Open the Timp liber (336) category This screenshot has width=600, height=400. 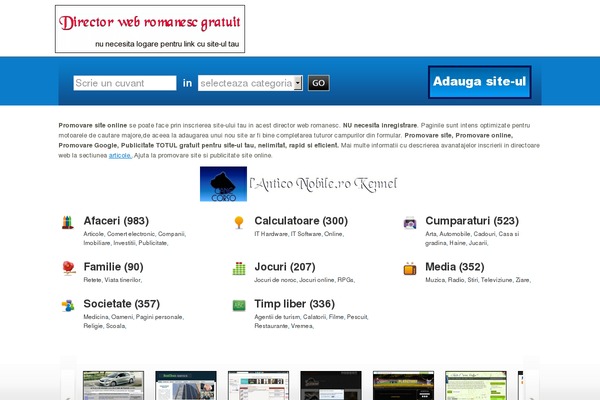pos(295,304)
